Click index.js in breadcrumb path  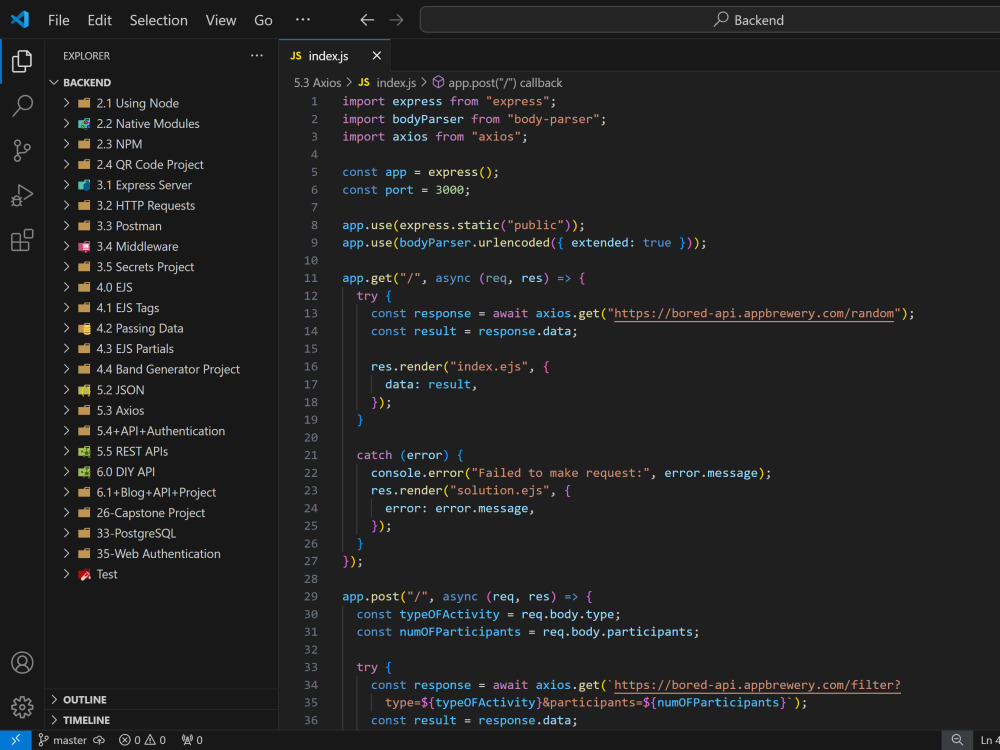click(396, 82)
